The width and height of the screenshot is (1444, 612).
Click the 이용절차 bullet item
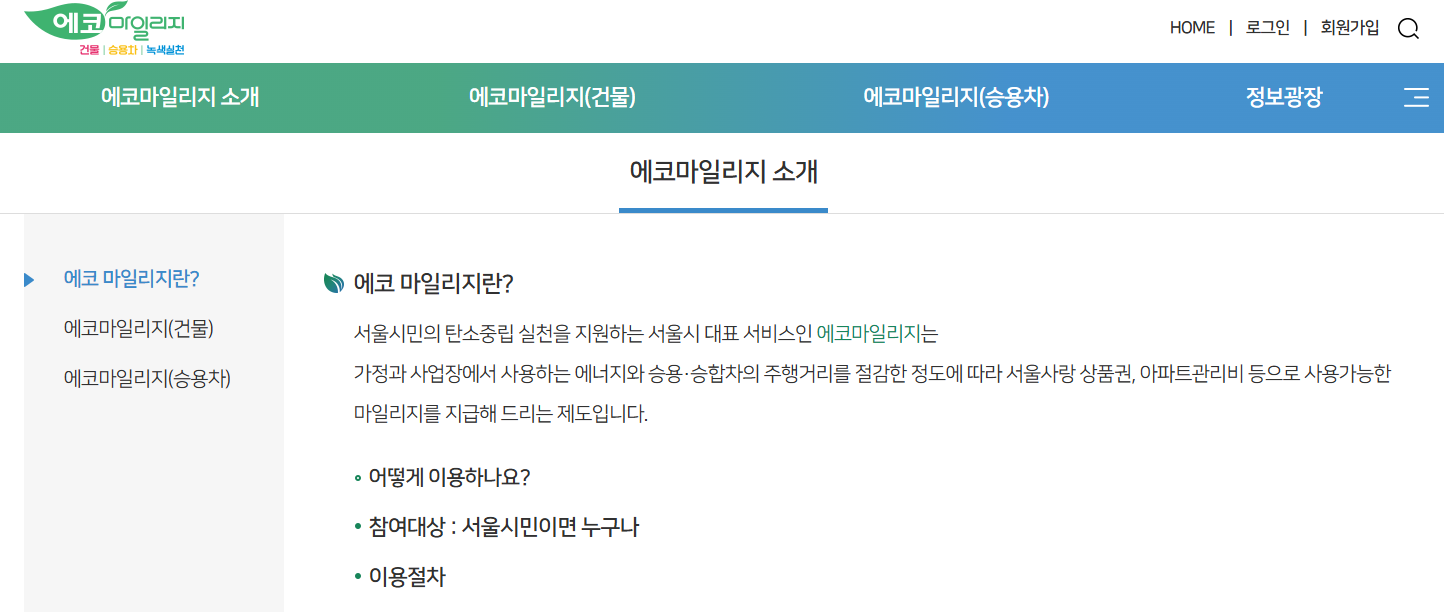click(x=406, y=576)
